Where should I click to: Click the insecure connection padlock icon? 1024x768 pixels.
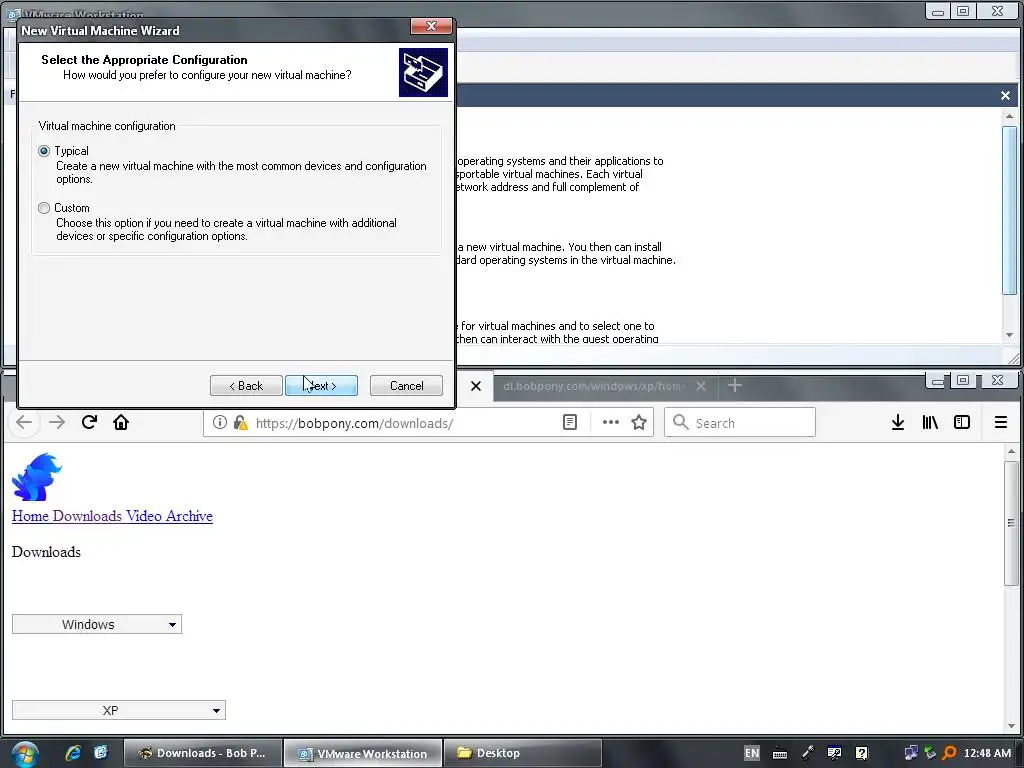tap(240, 423)
